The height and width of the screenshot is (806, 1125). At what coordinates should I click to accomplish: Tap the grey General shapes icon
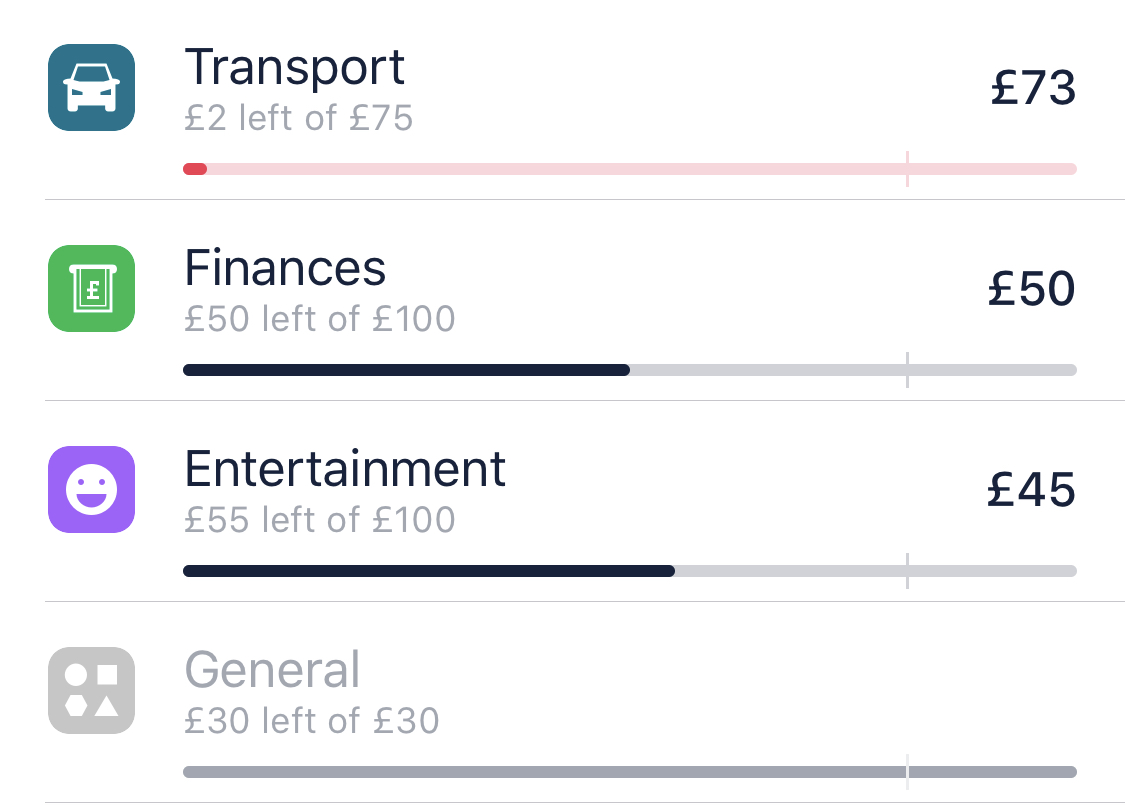(x=91, y=690)
